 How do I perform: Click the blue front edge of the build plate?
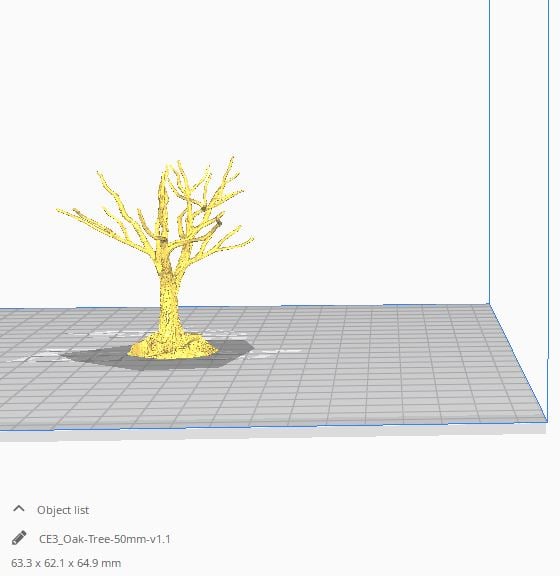coord(272,426)
